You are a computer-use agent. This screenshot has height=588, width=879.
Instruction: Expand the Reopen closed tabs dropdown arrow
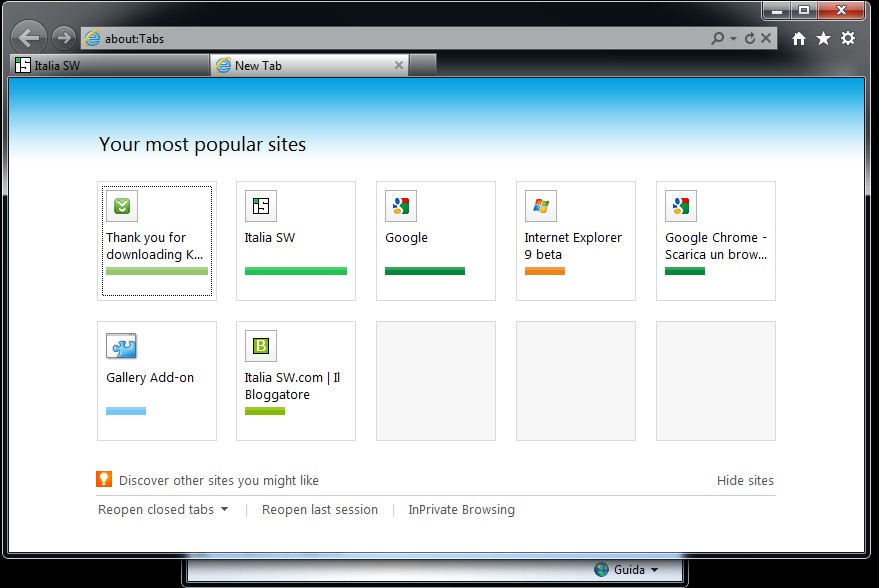click(x=225, y=509)
